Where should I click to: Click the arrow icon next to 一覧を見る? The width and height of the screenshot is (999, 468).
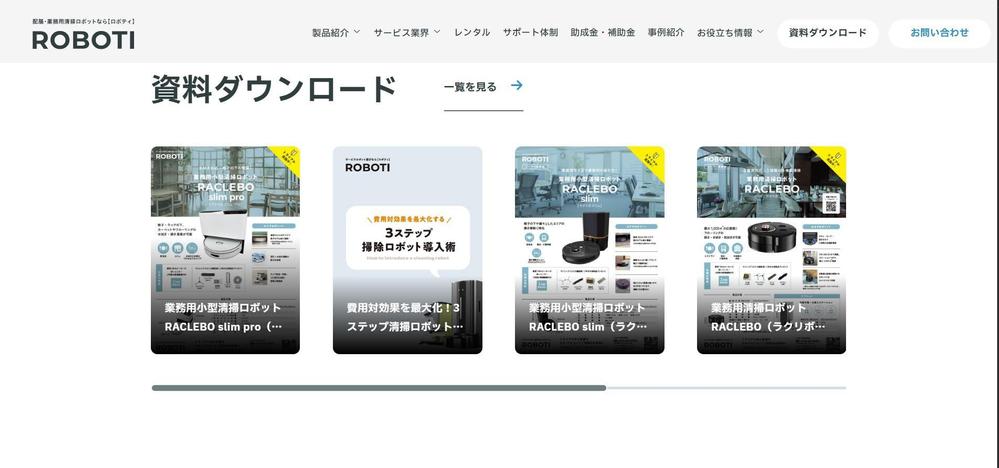[x=517, y=85]
